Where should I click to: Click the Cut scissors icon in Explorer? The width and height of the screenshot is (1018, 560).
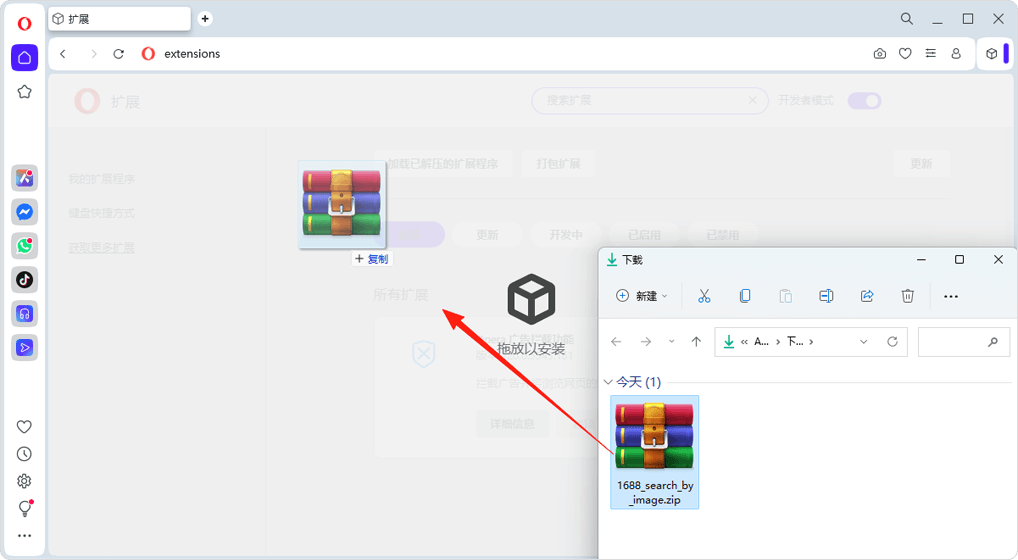point(704,296)
